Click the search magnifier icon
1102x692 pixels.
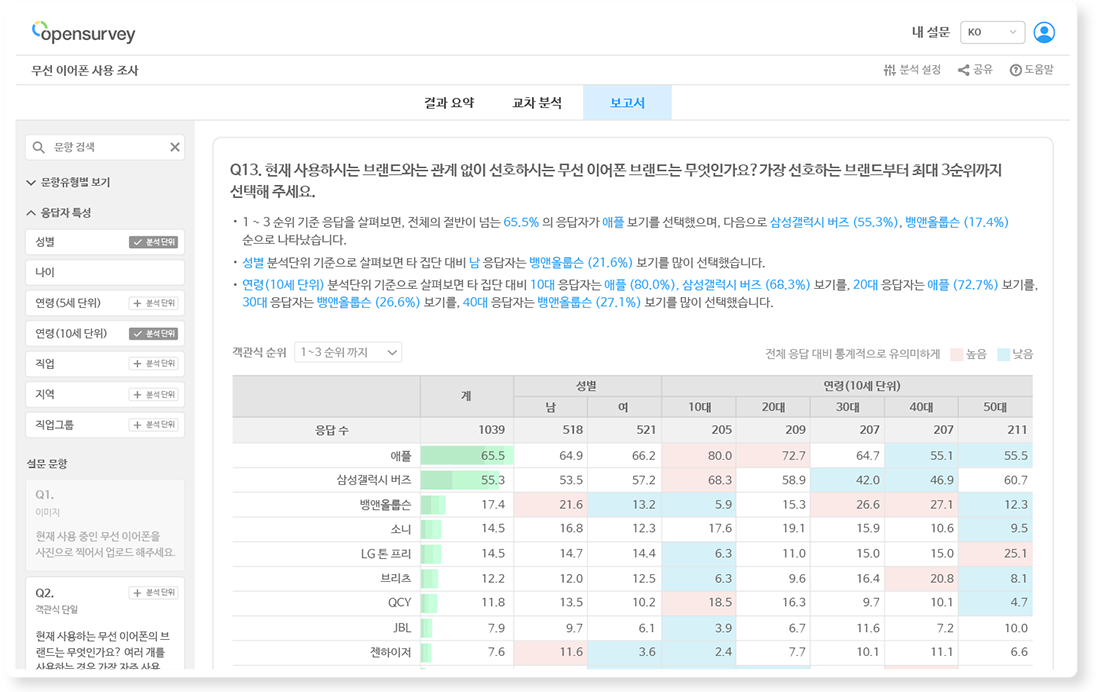pos(39,147)
